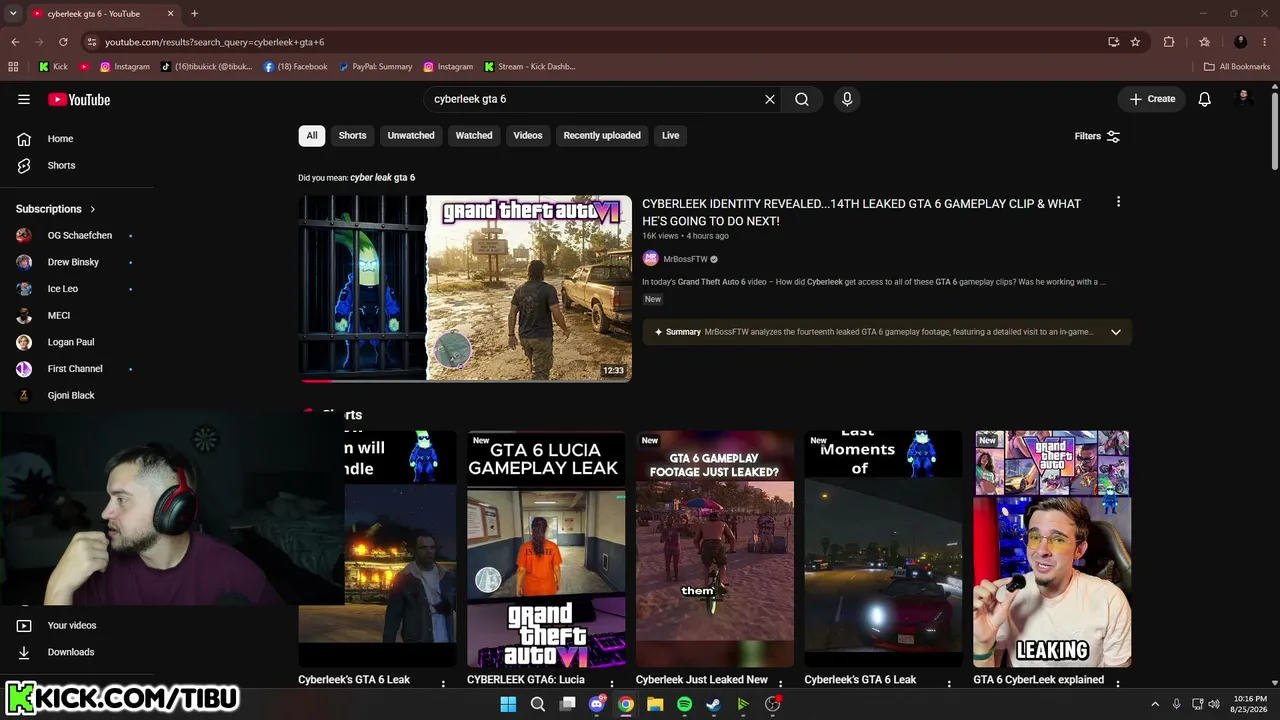The width and height of the screenshot is (1280, 720).
Task: Go back in the browser
Action: (x=15, y=42)
